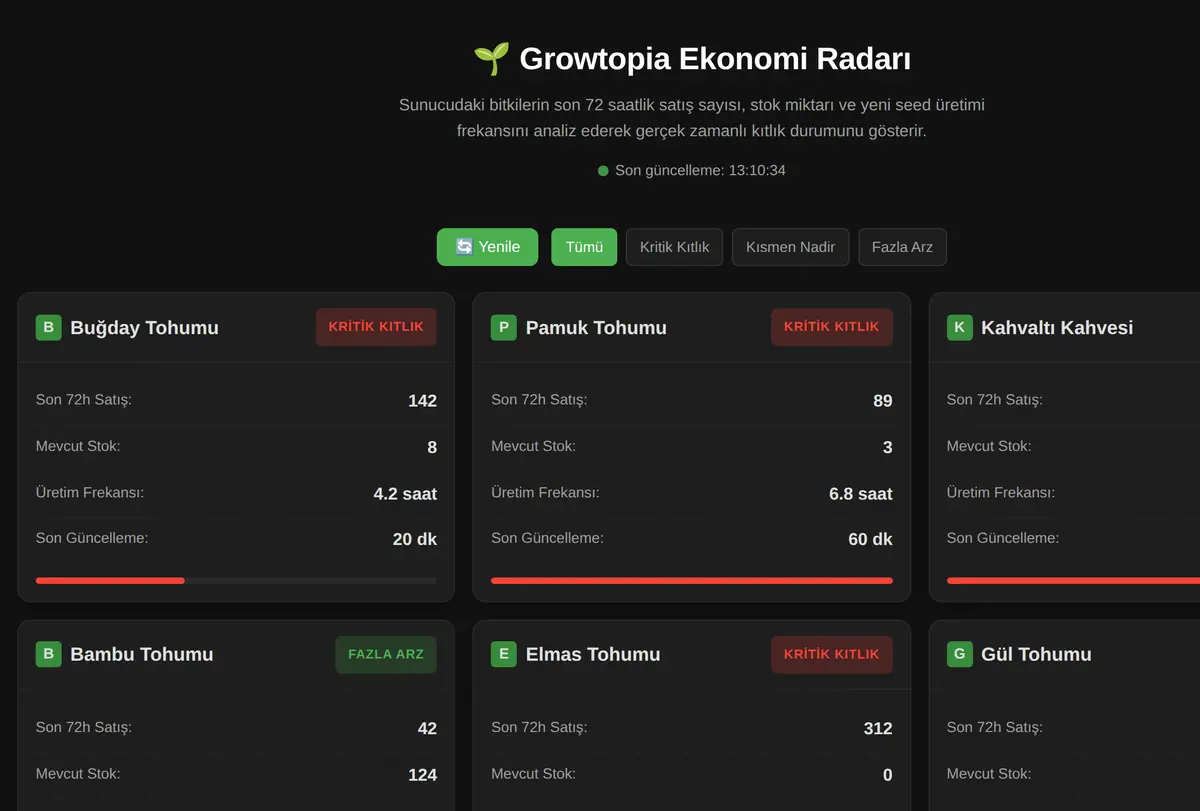Screen dimensions: 1200x811
Task: Click Bambu Tohumu's Fazla Arz badge
Action: [386, 654]
